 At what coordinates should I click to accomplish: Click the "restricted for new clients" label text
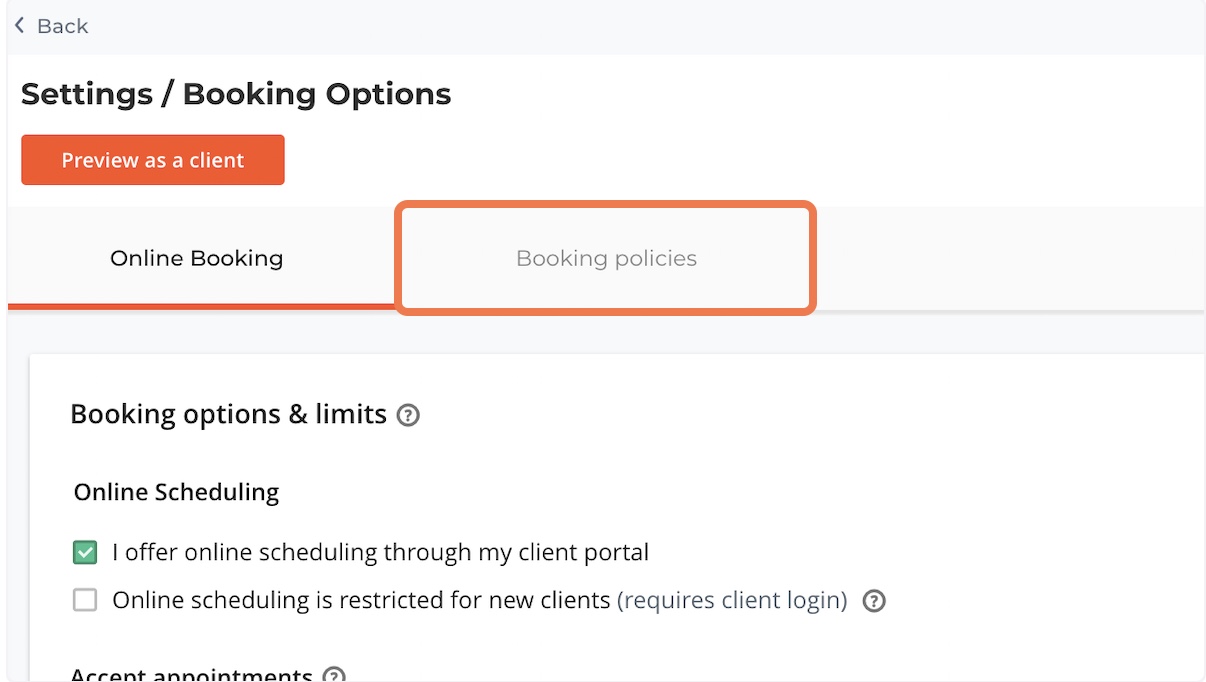tap(361, 600)
